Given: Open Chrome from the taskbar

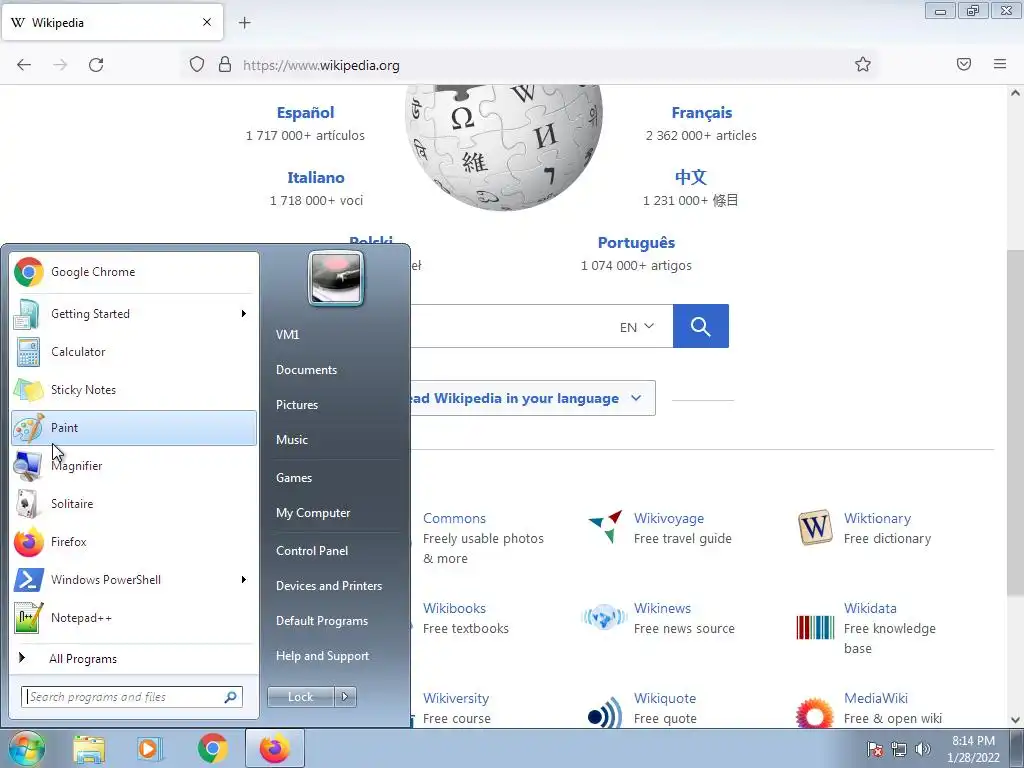Looking at the screenshot, I should 212,749.
